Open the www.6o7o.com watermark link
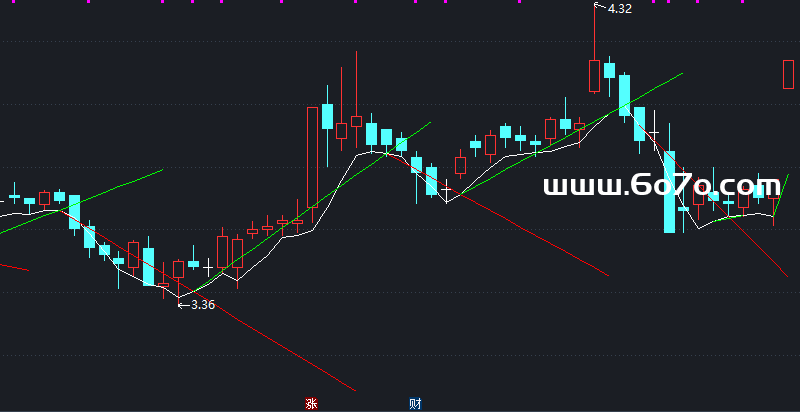This screenshot has height=412, width=800. [660, 186]
